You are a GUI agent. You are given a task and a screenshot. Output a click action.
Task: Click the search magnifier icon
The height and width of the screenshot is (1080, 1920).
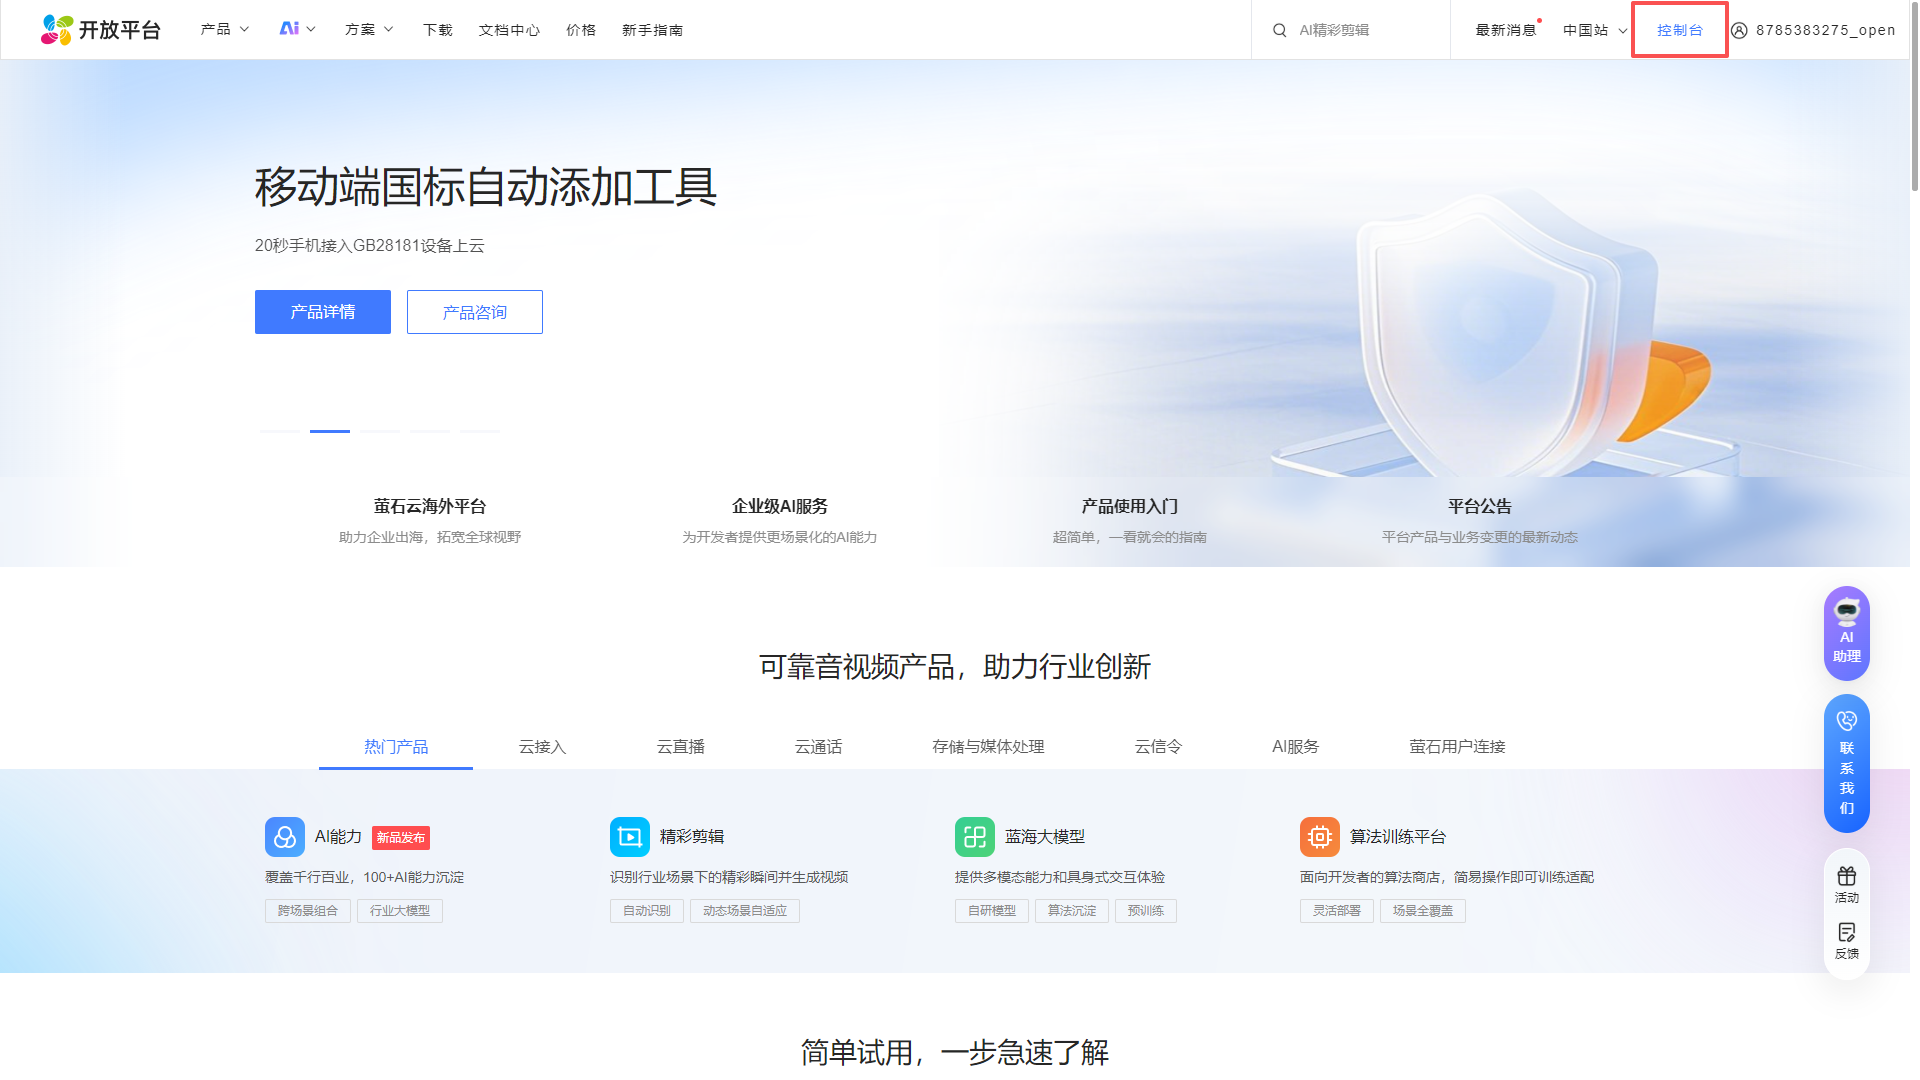click(x=1279, y=30)
